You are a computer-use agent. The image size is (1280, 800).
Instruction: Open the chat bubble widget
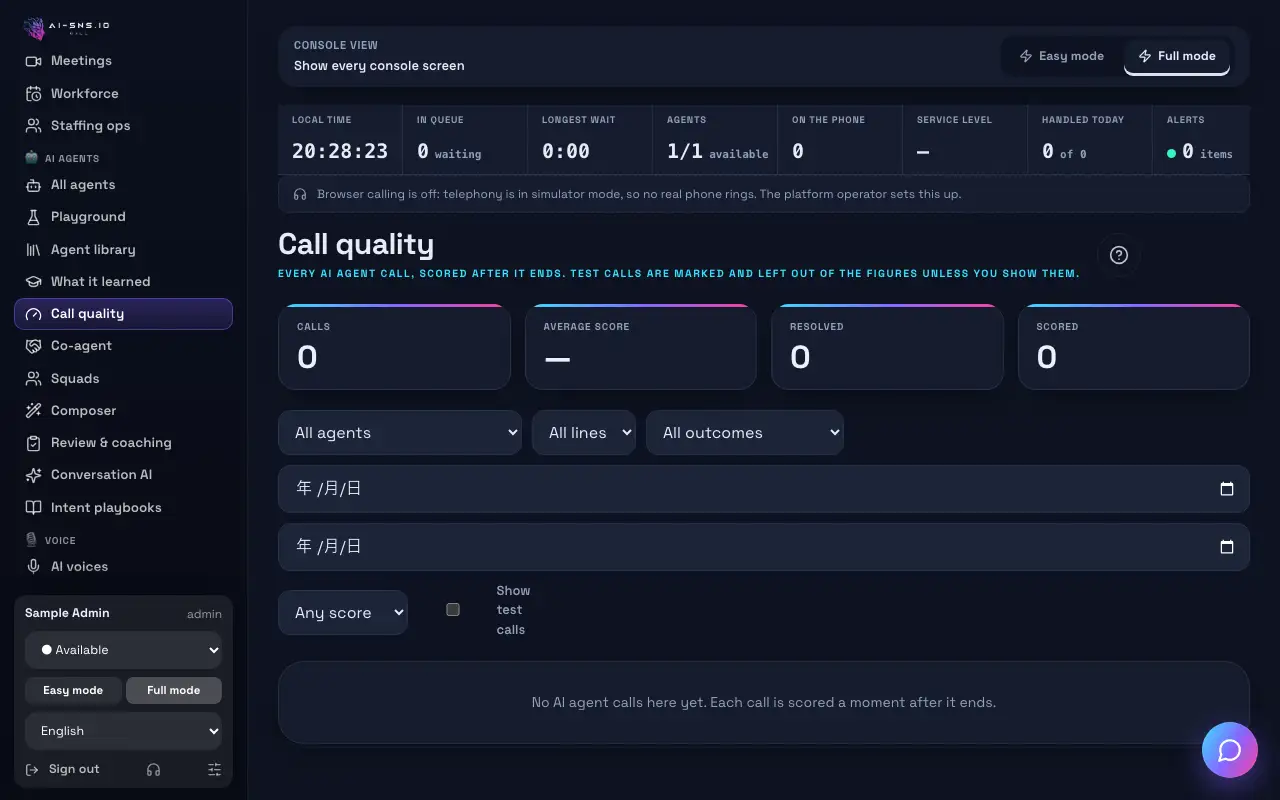pos(1230,750)
